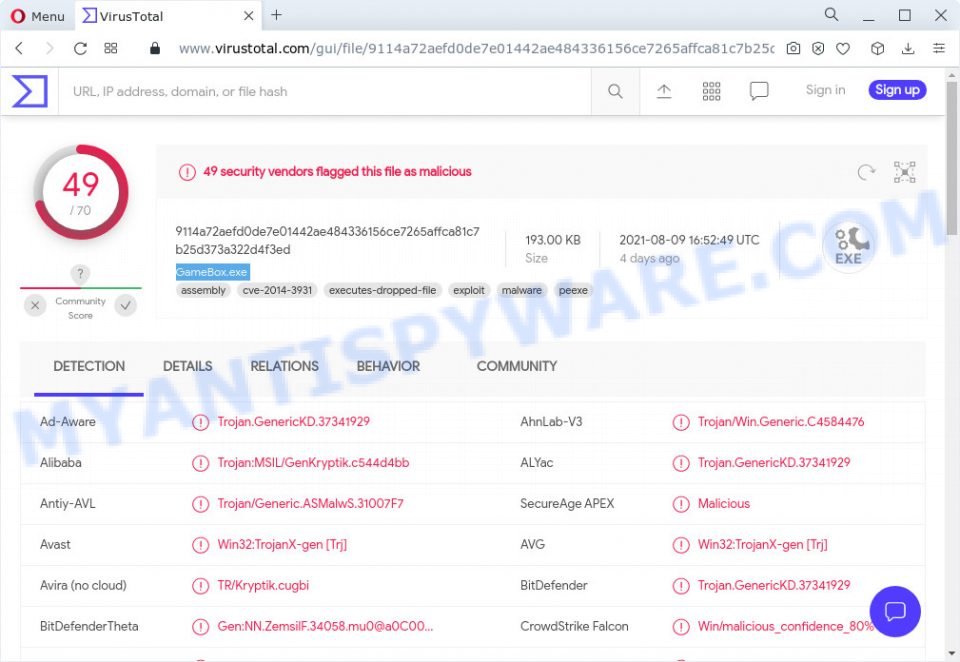Vote file malicious with X button
960x662 pixels.
35,305
